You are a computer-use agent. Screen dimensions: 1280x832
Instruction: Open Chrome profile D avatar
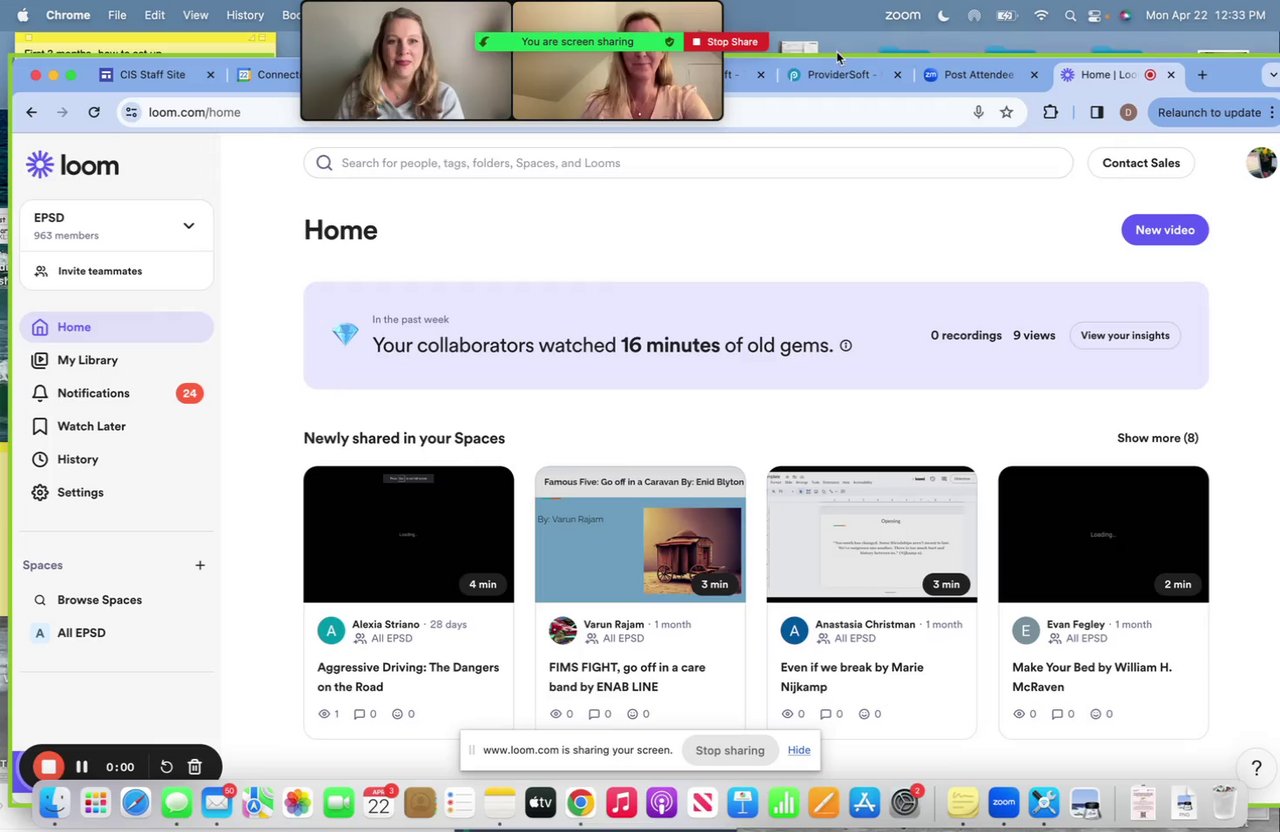tap(1128, 112)
